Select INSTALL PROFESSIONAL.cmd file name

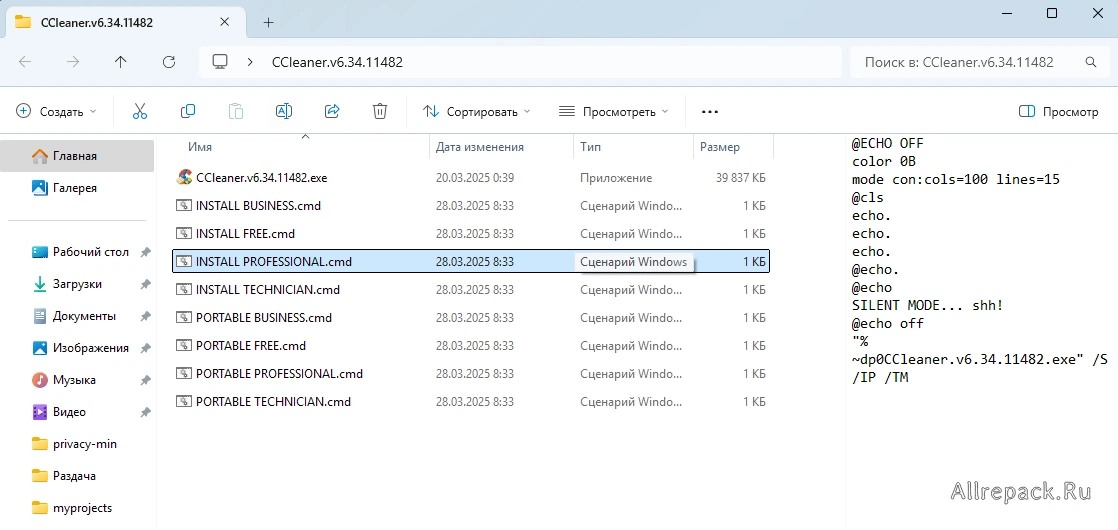(x=274, y=262)
